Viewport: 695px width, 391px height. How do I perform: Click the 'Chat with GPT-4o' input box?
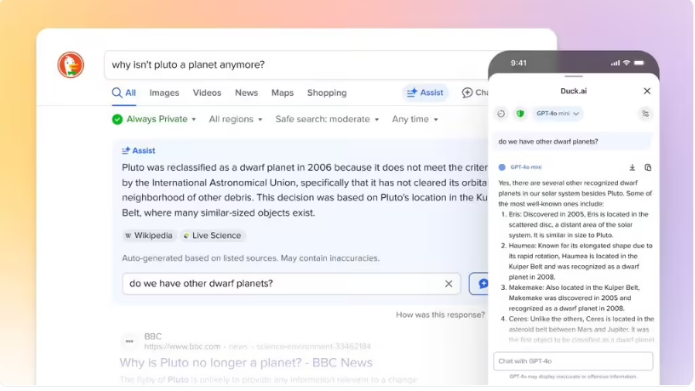pyautogui.click(x=573, y=361)
